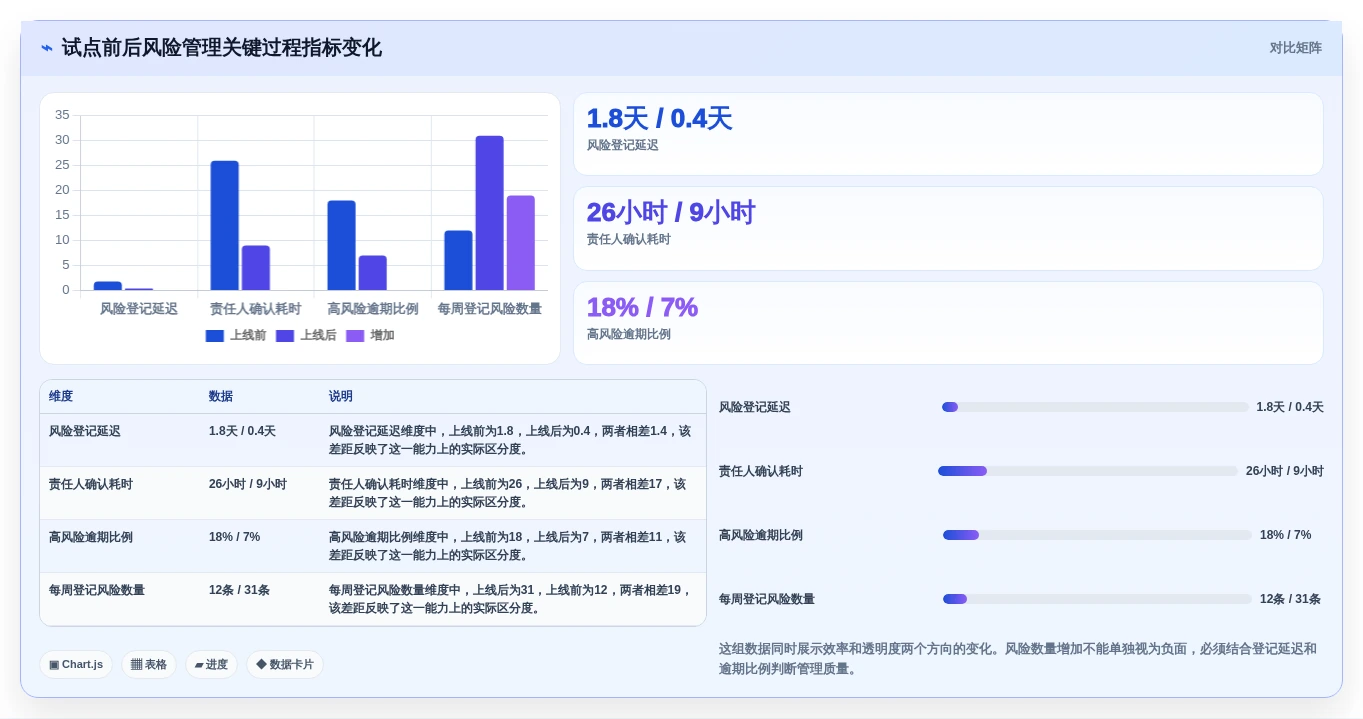1363x719 pixels.
Task: Click the 说明 column header
Action: tap(341, 397)
